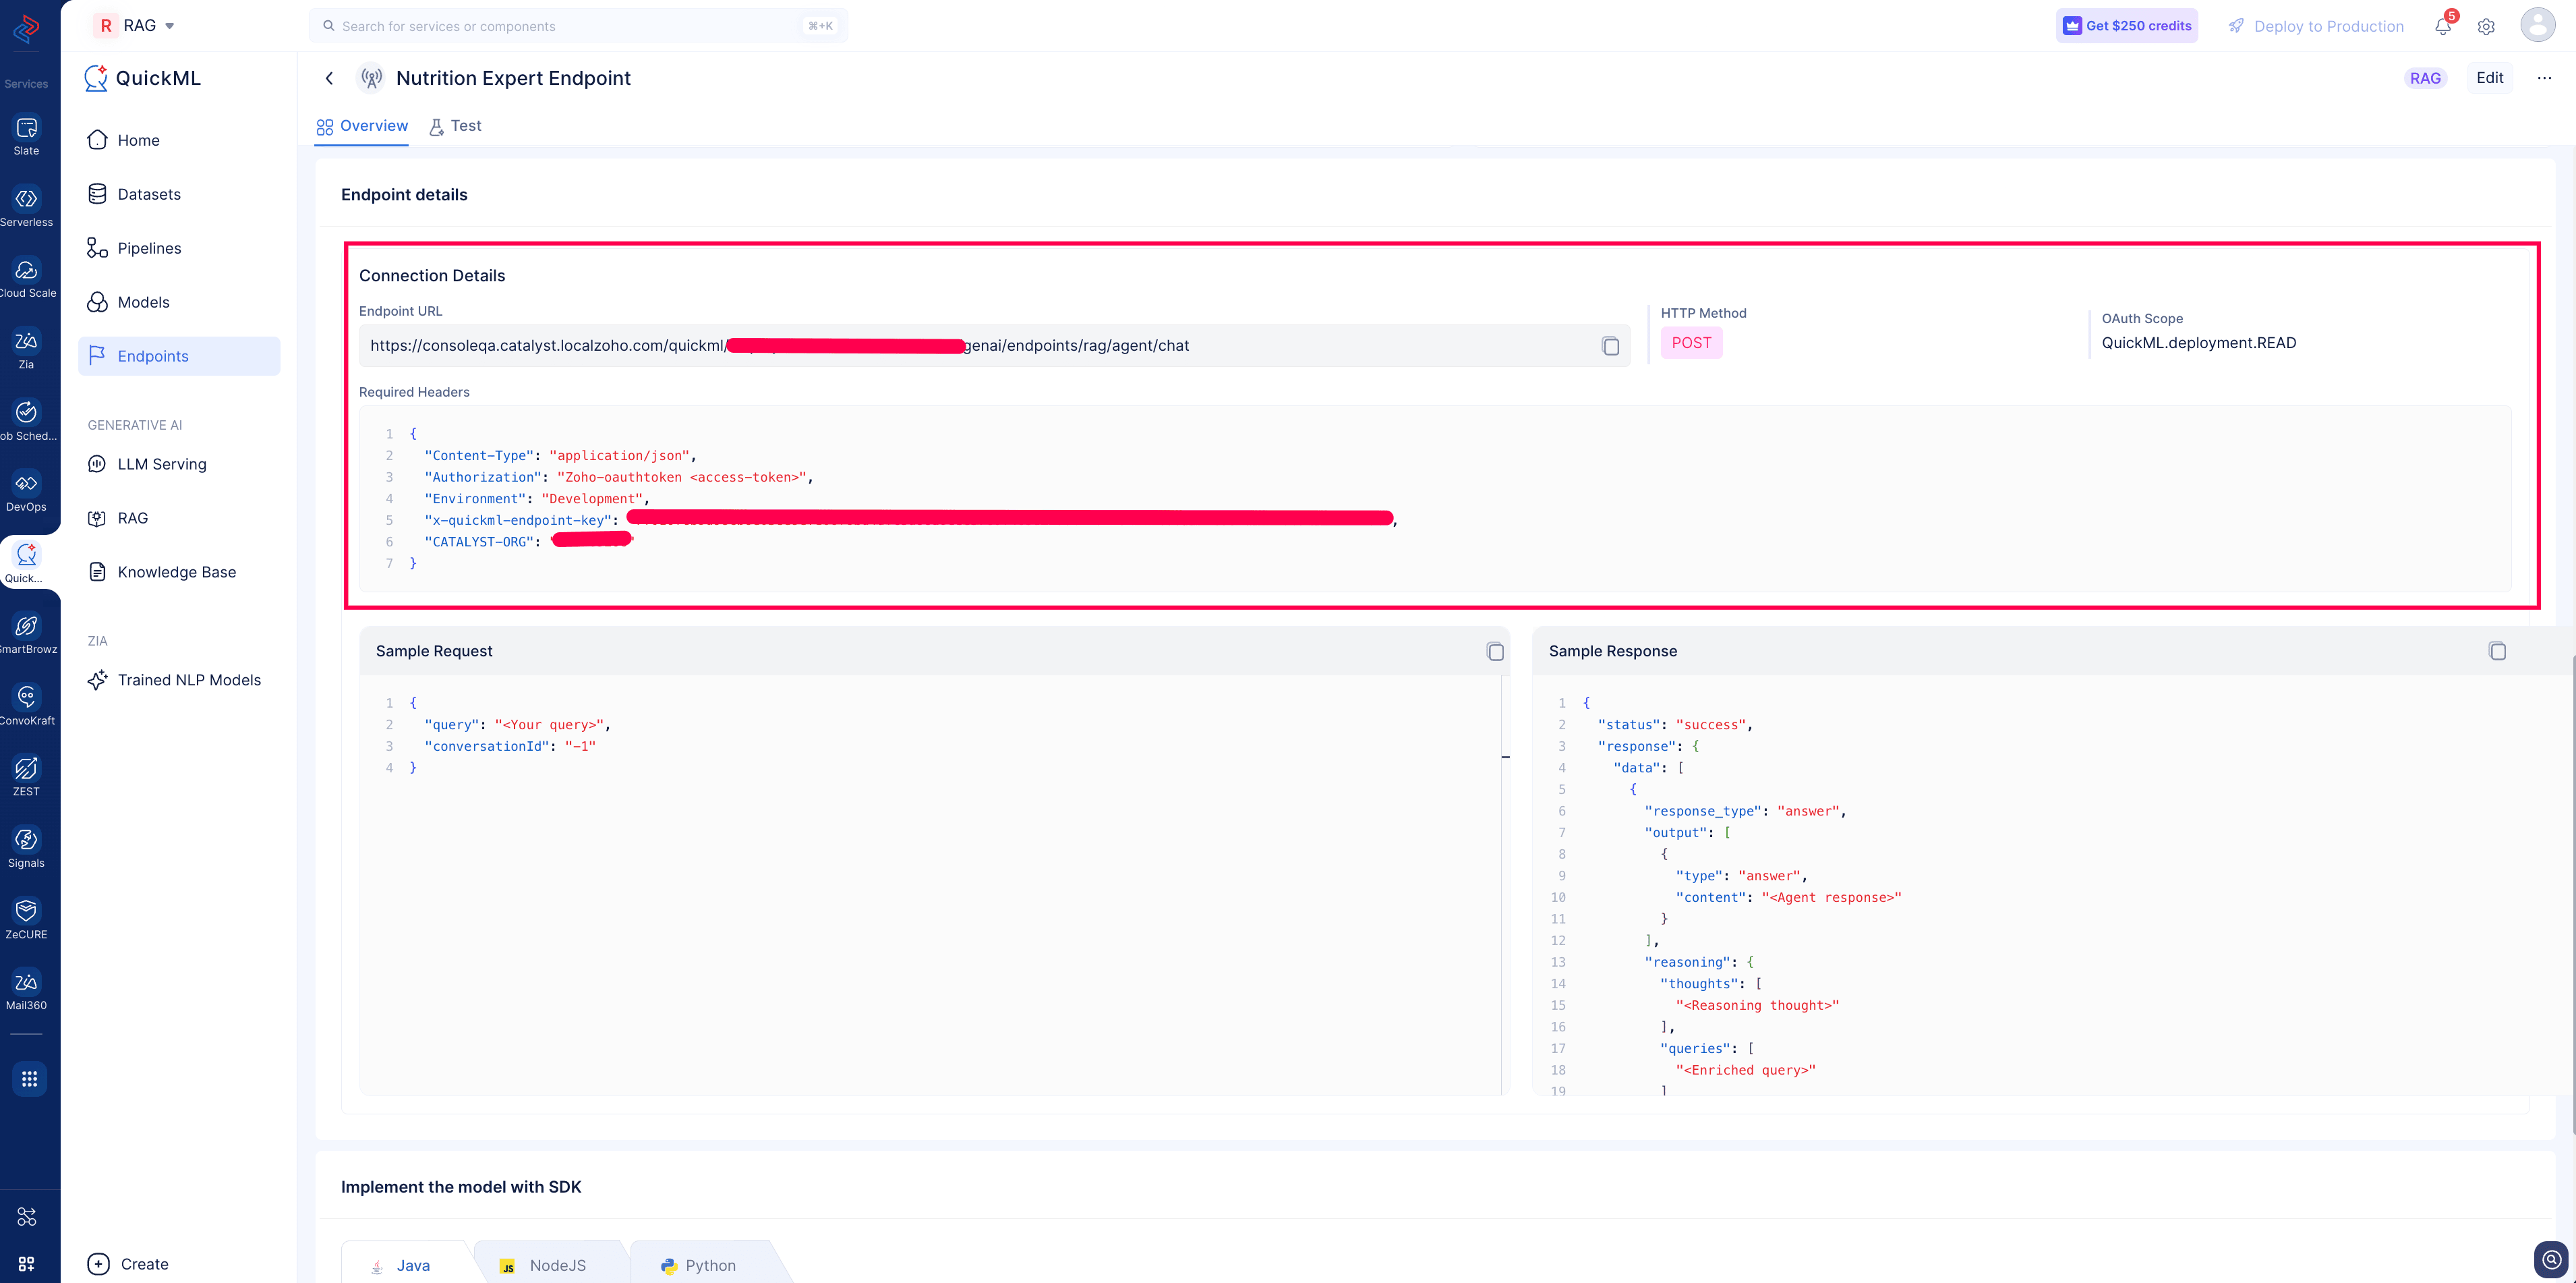
Task: Open notifications bell
Action: [2443, 26]
